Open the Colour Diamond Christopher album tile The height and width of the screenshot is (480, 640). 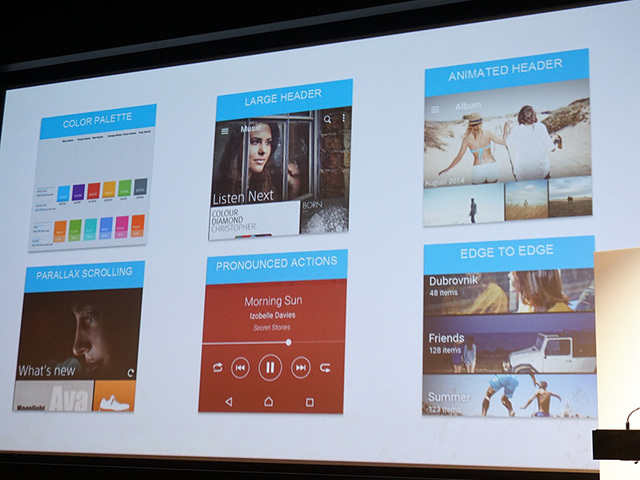click(255, 220)
